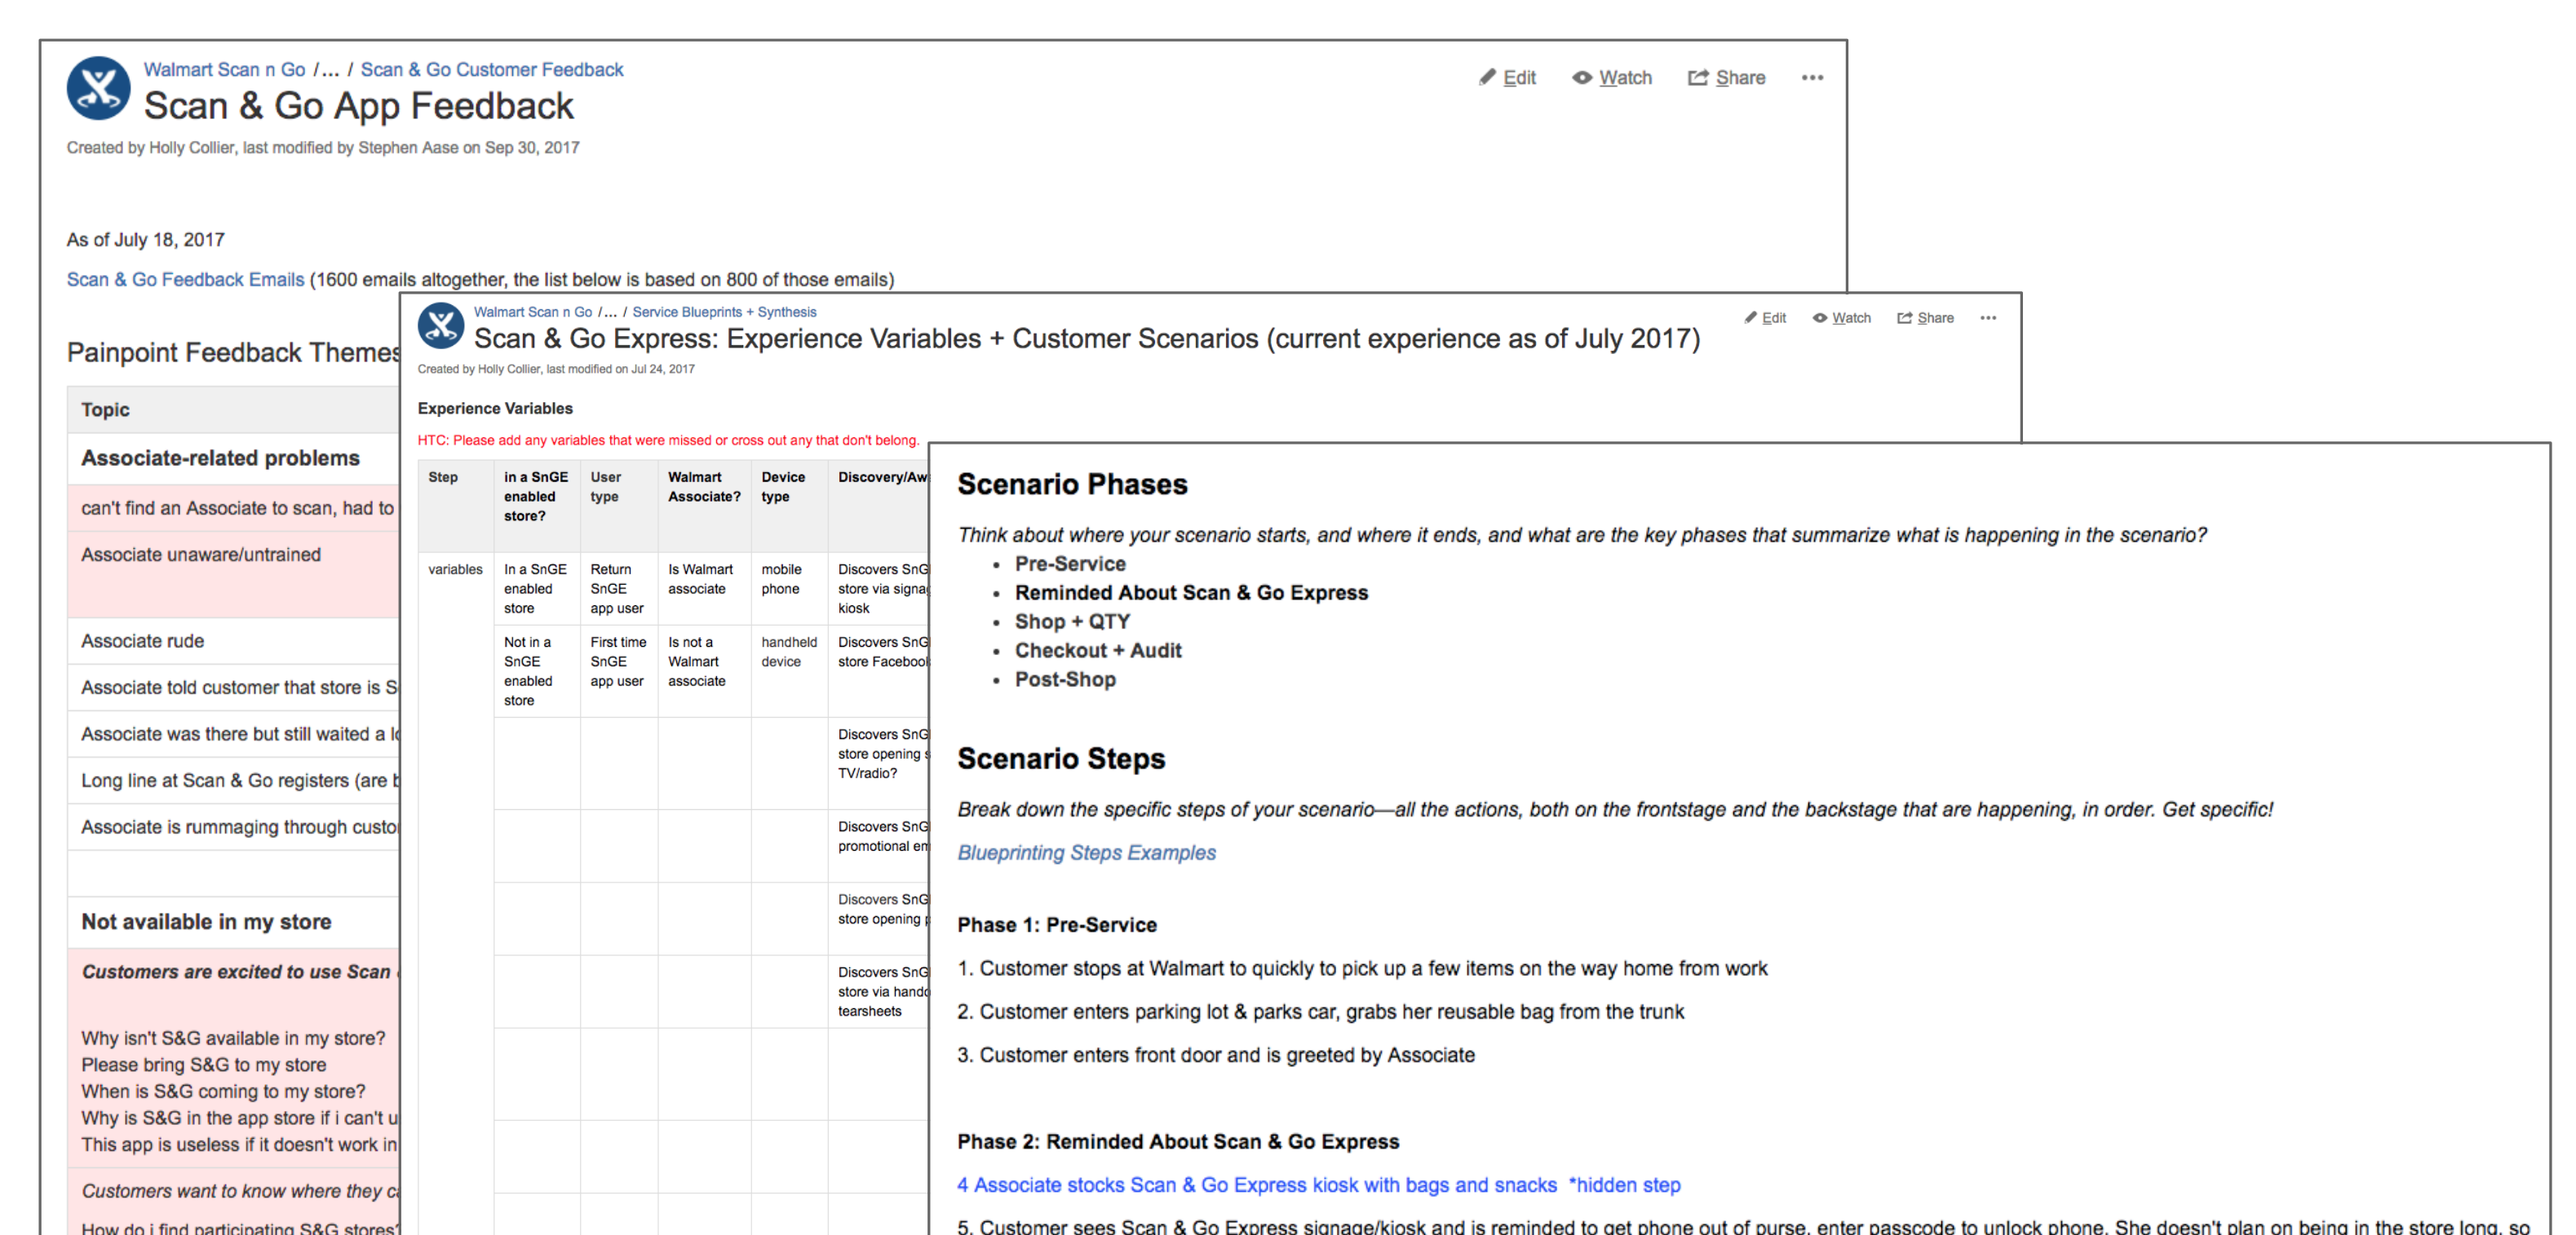Open the Walmart Scan n Go breadcrumb at top
Viewport: 2576px width, 1235px height.
pyautogui.click(x=224, y=69)
